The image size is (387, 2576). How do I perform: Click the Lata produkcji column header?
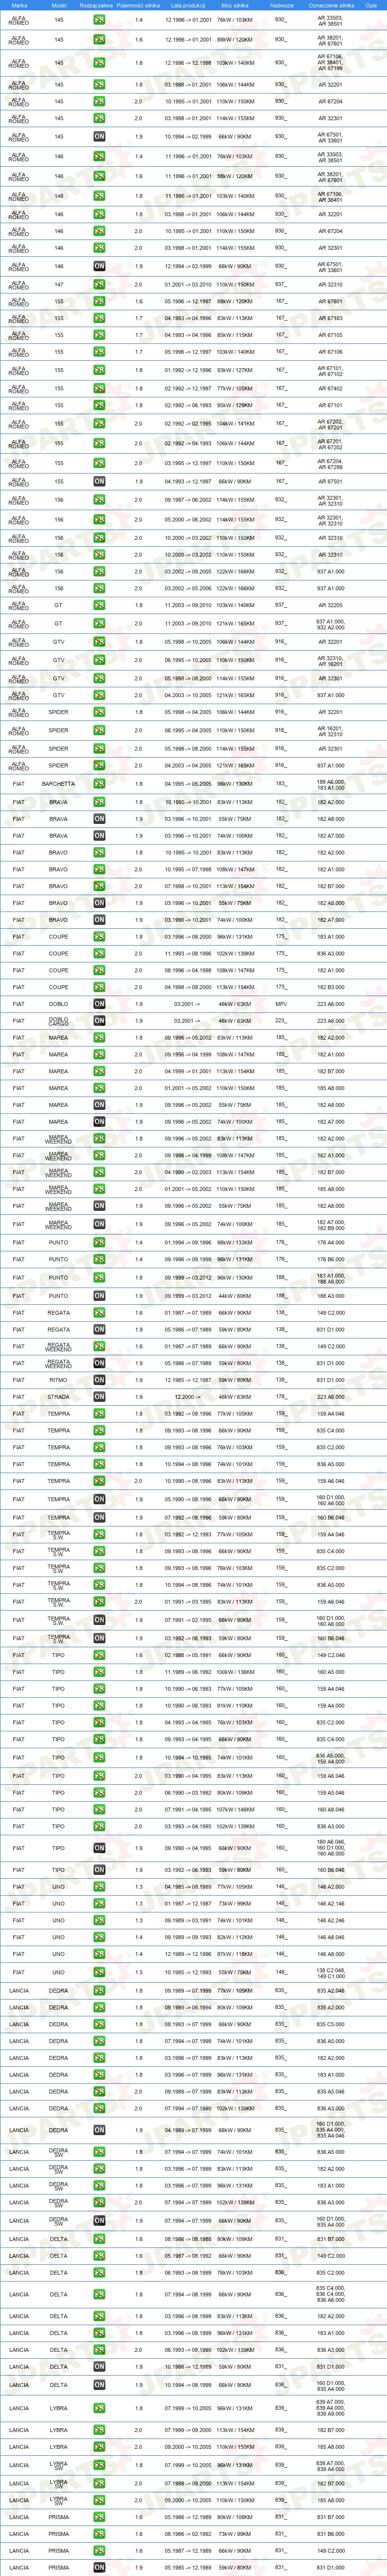click(188, 5)
